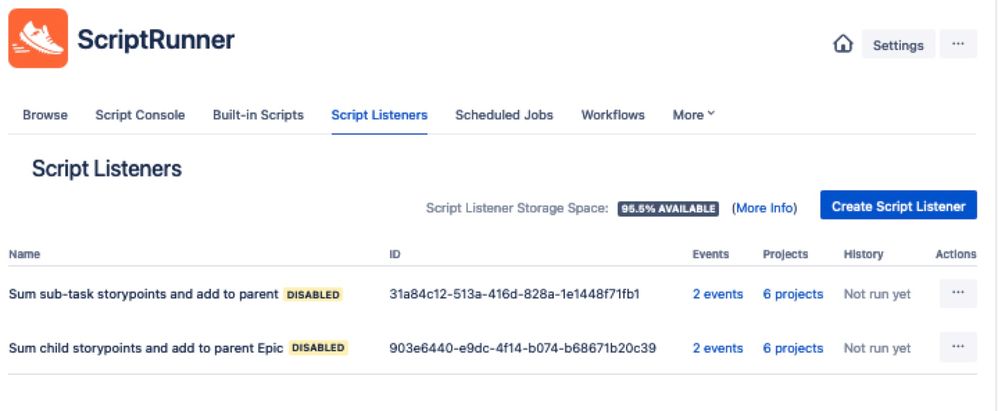Click the Projects column header
998x411 pixels.
pos(785,254)
